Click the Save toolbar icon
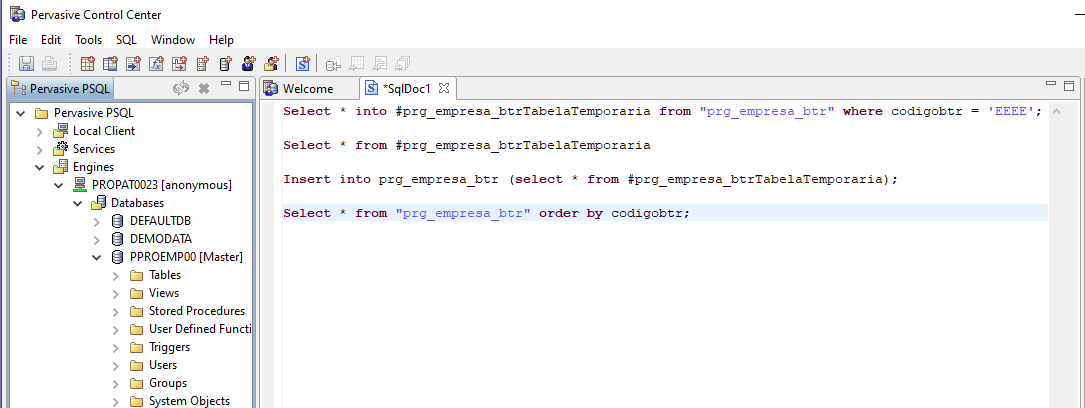This screenshot has width=1085, height=408. point(26,64)
